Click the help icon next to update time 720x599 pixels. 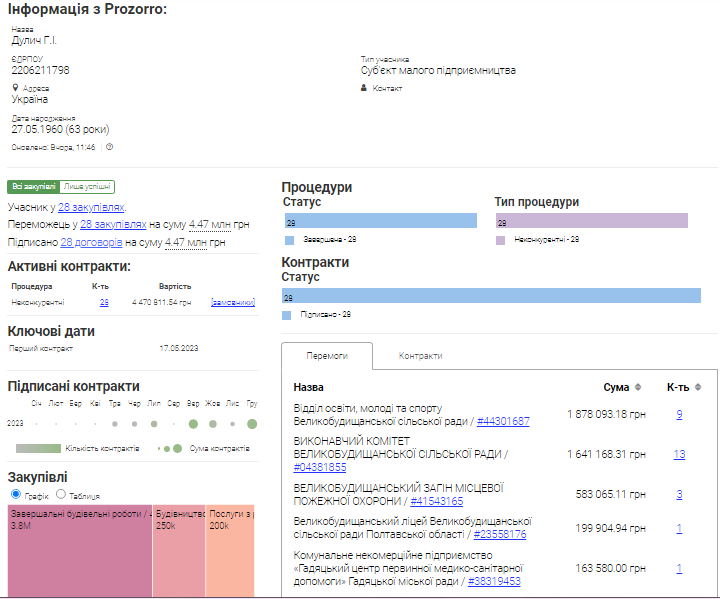pos(109,147)
